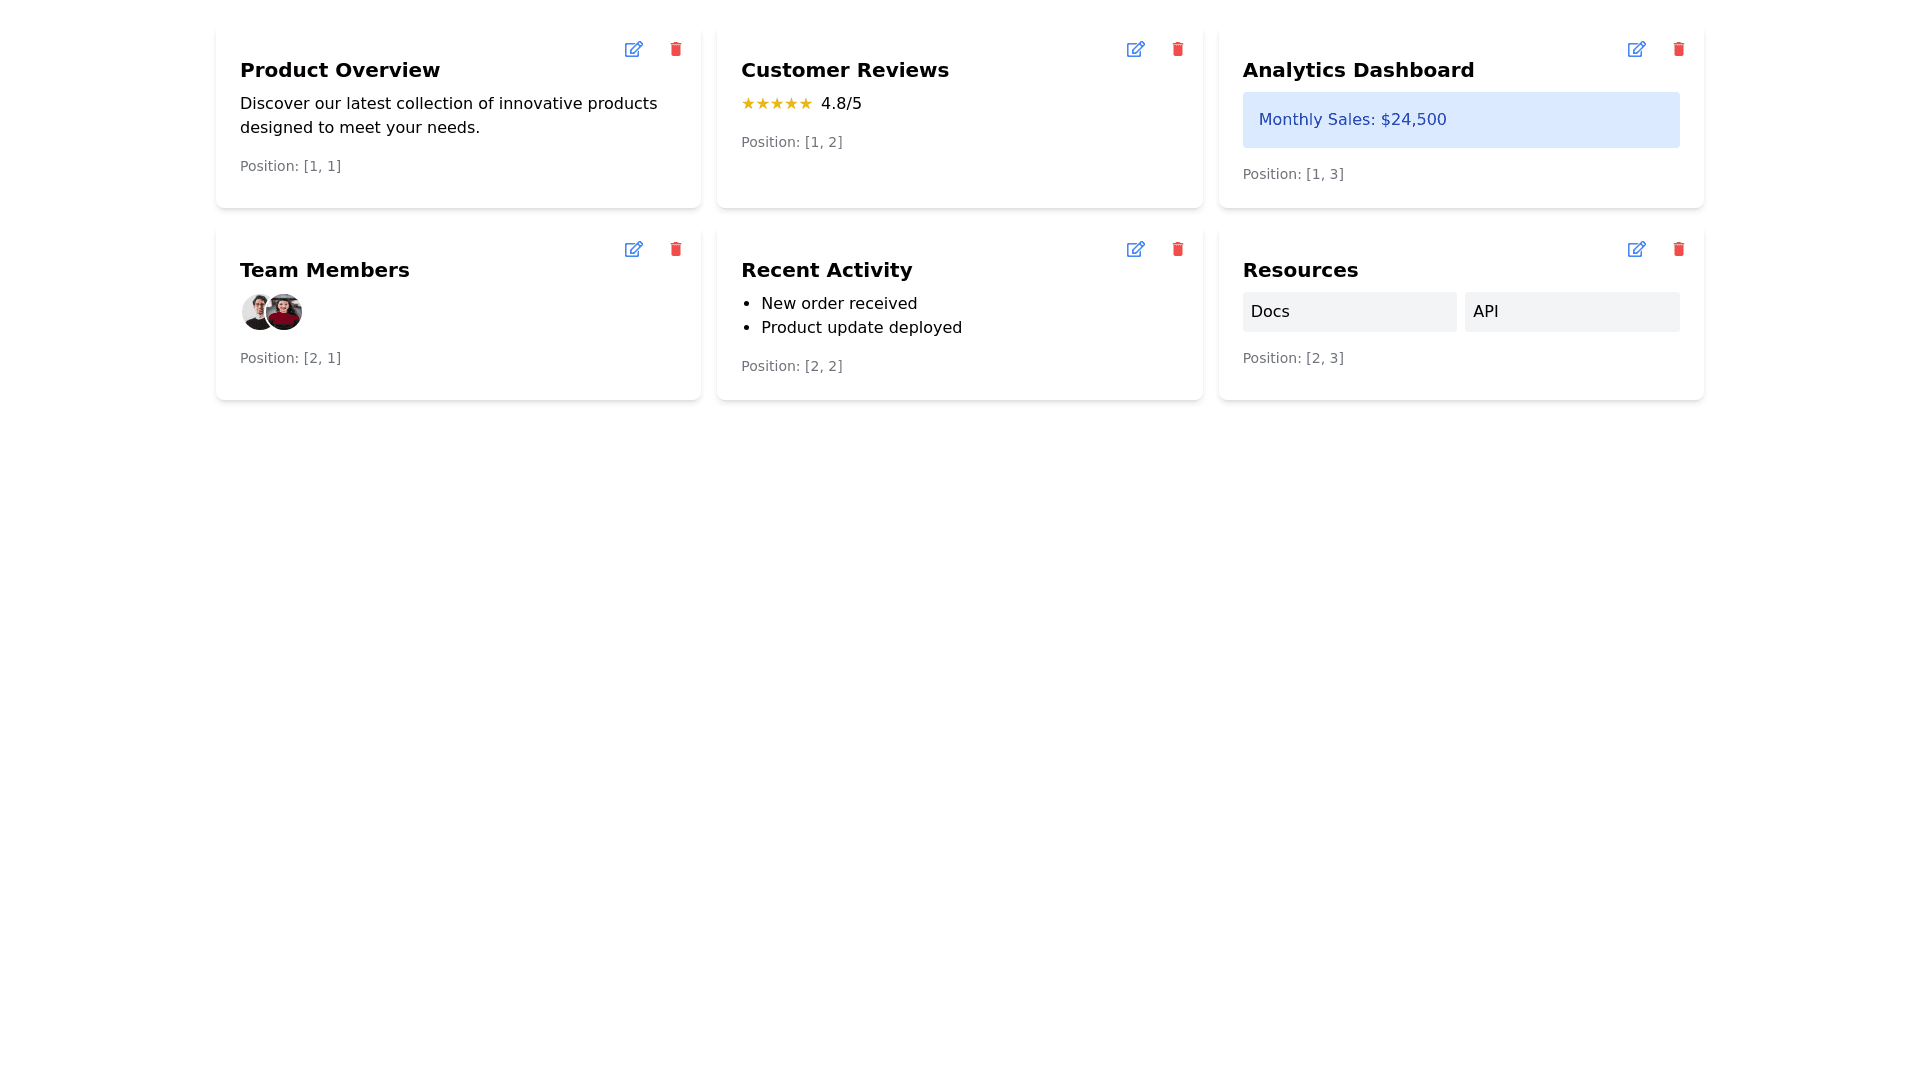Delete the Team Members card

(x=676, y=249)
